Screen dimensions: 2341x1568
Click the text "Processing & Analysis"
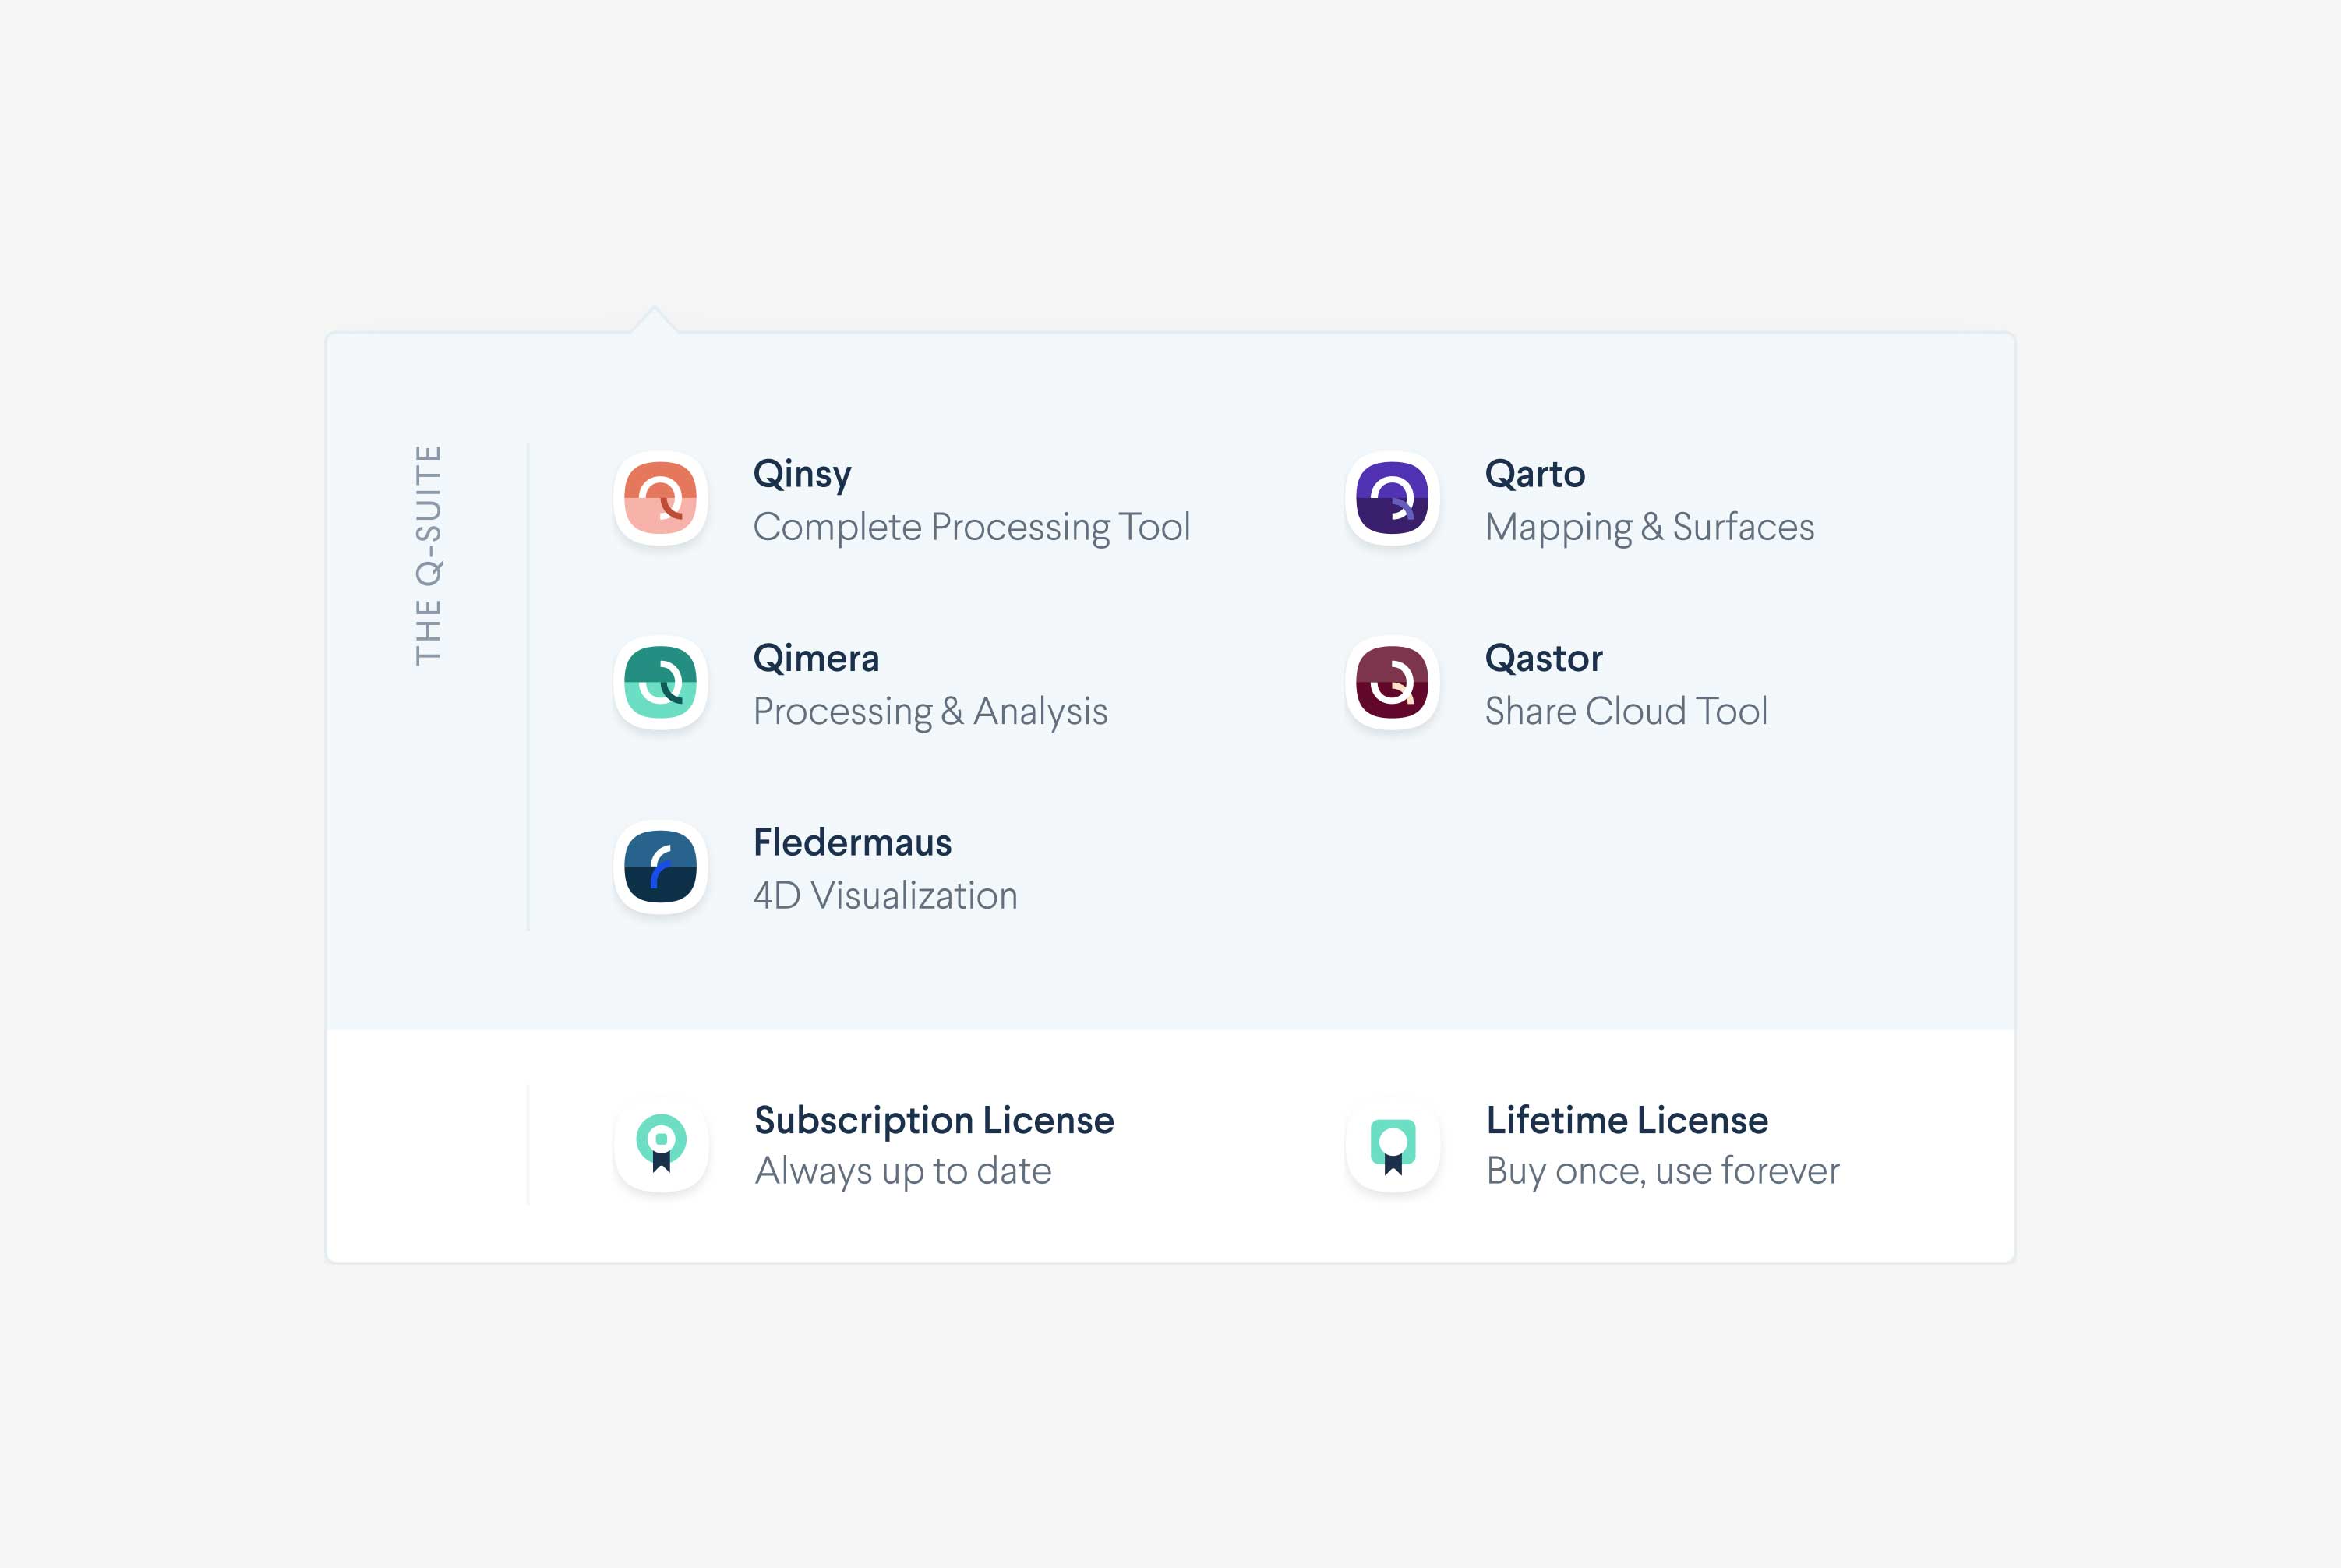(930, 711)
